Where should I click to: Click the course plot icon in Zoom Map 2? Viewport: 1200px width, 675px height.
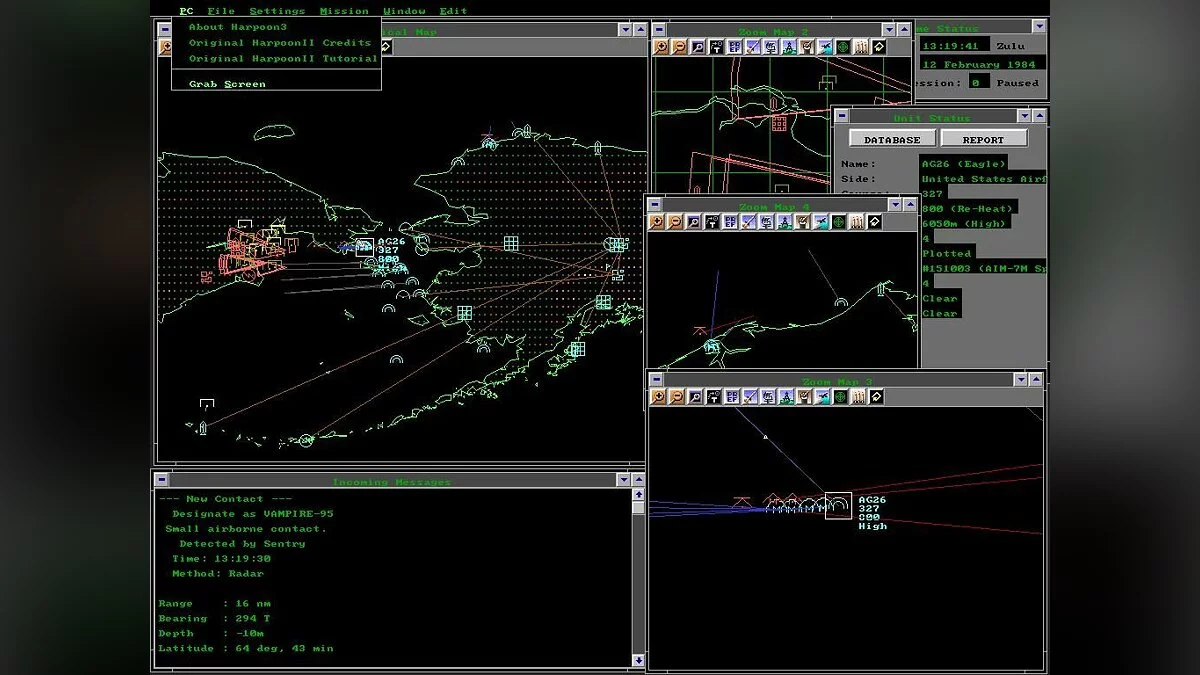click(x=716, y=47)
